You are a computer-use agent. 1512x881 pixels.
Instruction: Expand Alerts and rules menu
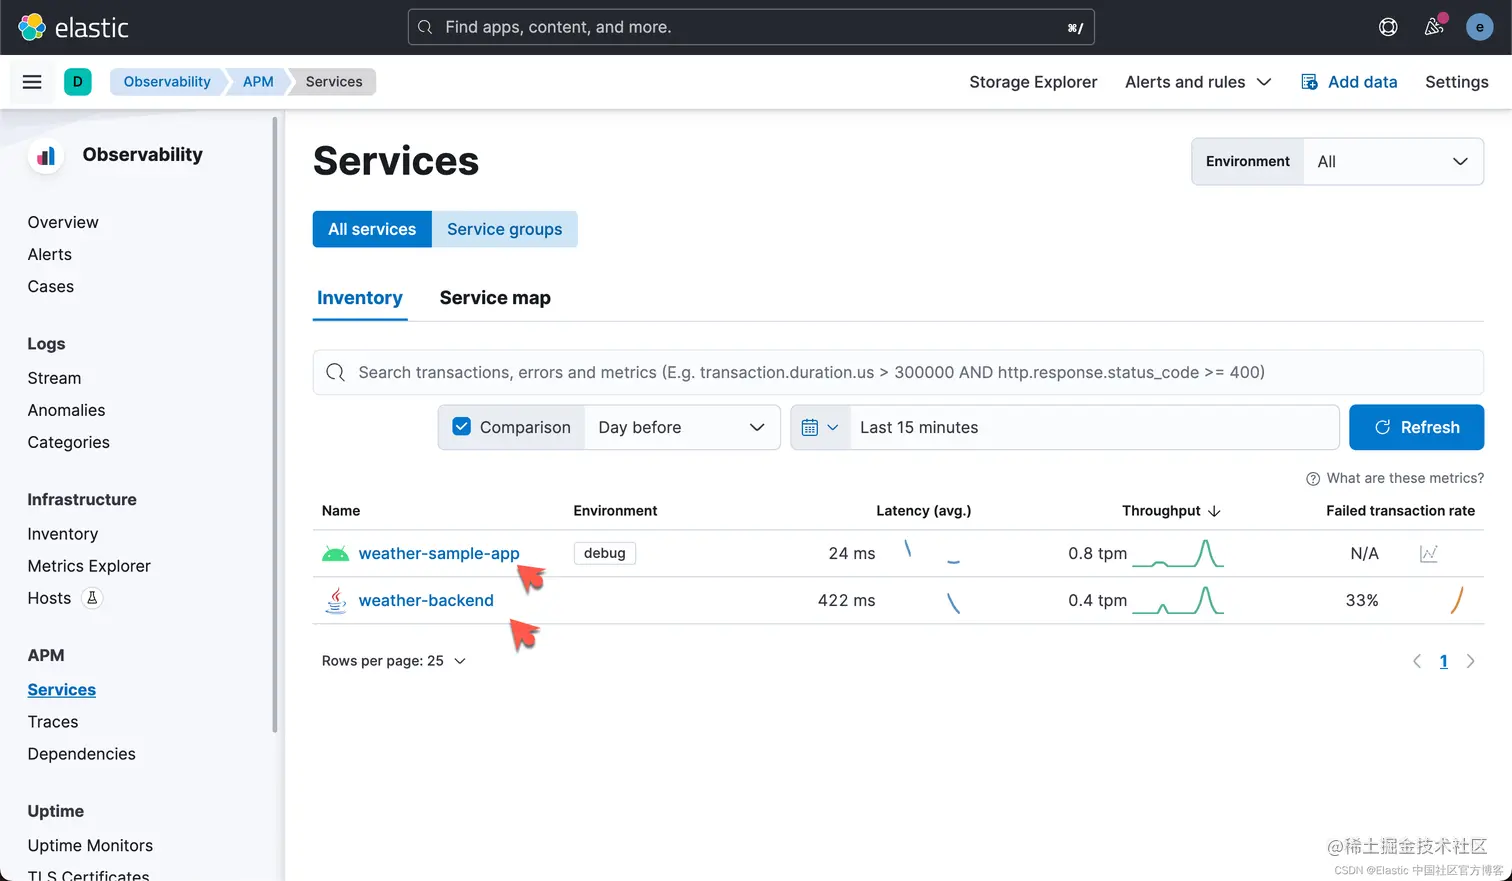pos(1198,82)
